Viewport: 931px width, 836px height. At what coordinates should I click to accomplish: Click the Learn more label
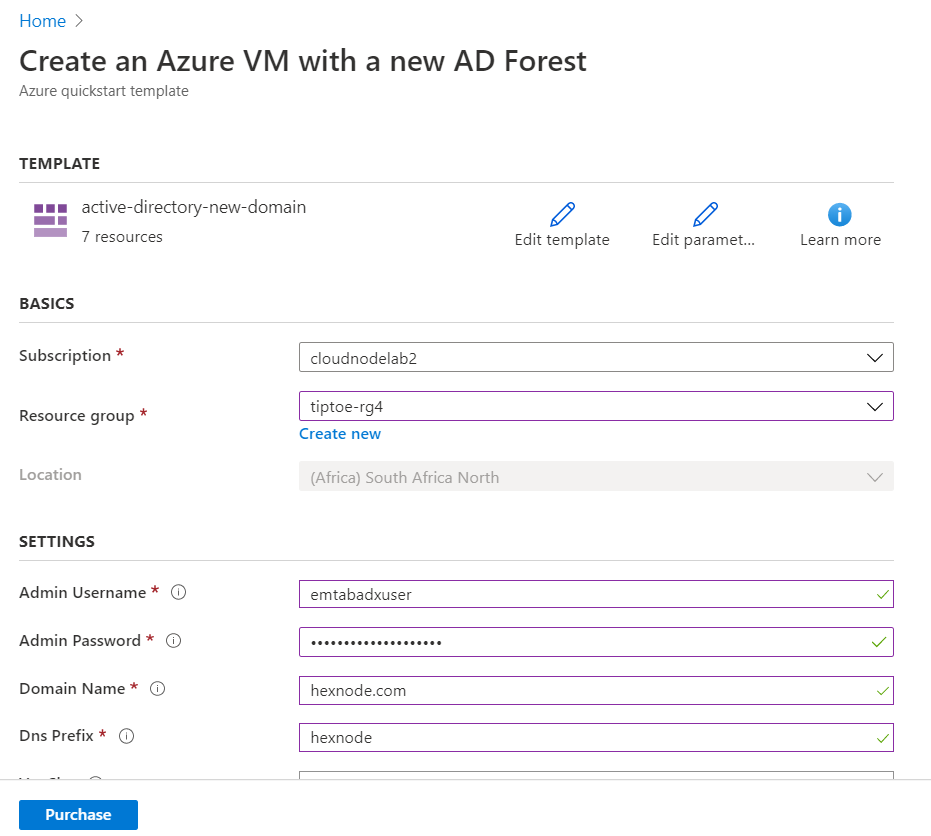pyautogui.click(x=840, y=240)
